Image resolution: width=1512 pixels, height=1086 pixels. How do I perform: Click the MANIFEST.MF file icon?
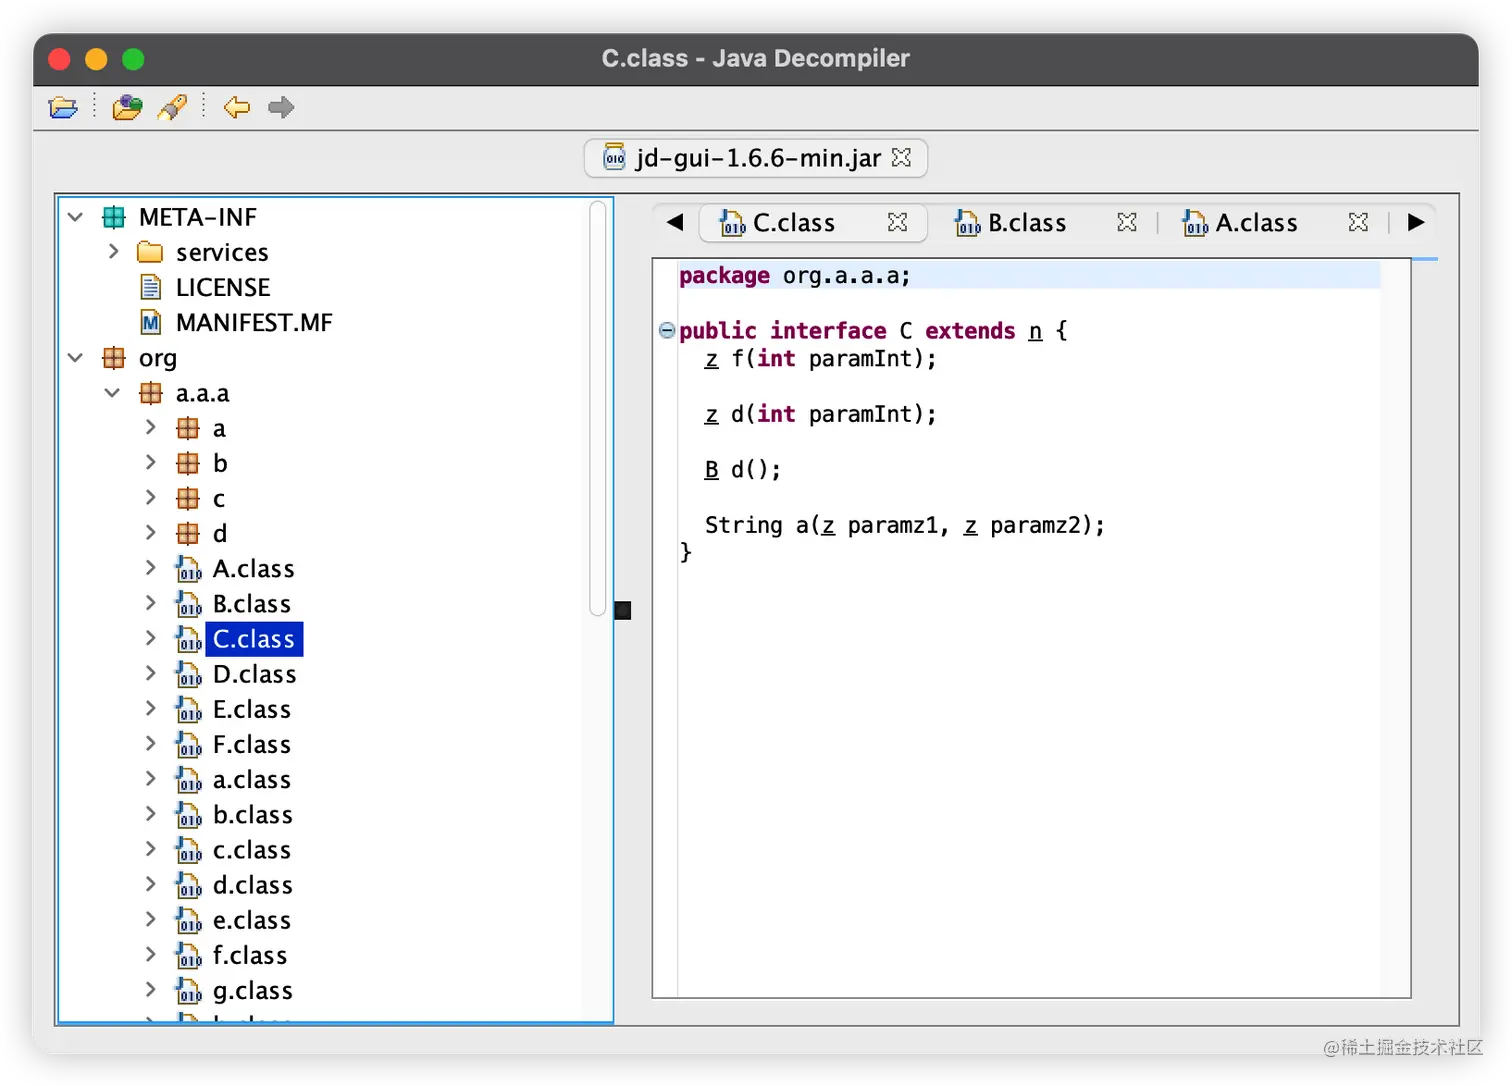pyautogui.click(x=150, y=323)
